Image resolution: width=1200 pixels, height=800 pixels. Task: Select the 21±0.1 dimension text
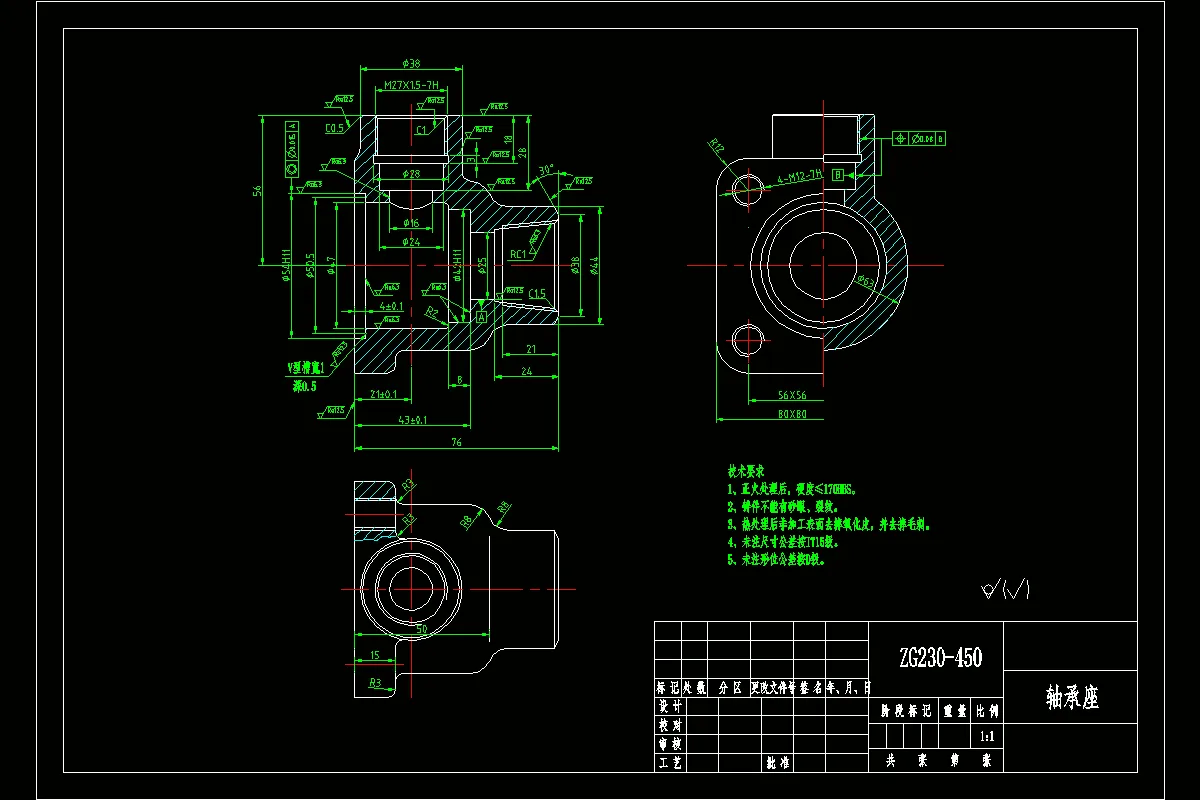coord(383,394)
